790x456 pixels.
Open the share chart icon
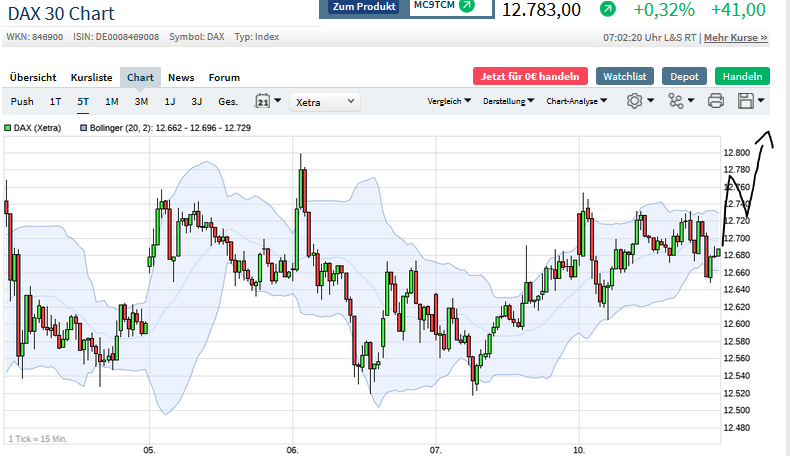[676, 101]
